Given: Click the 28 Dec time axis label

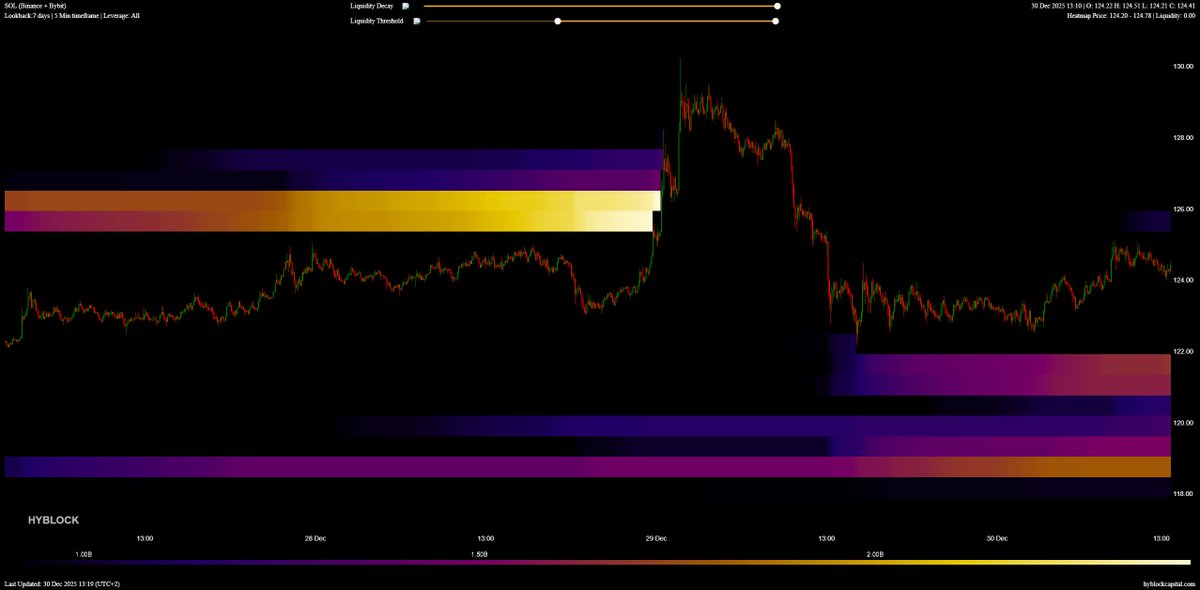Looking at the screenshot, I should click(315, 538).
